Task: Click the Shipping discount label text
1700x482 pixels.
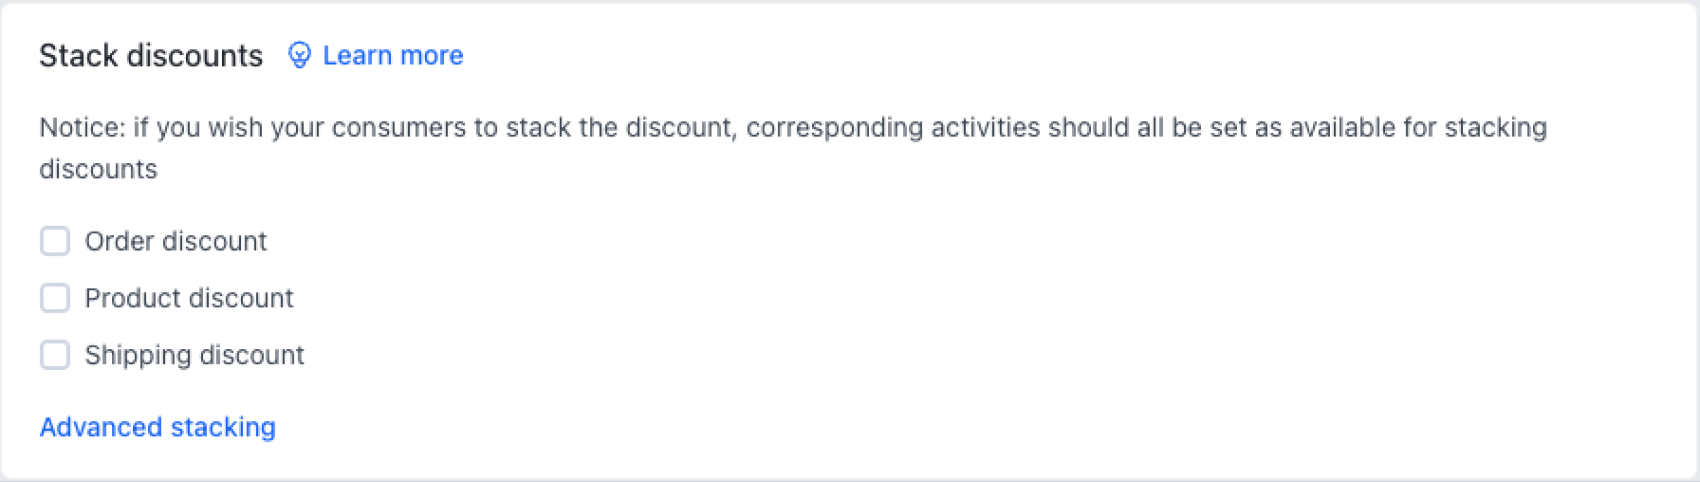Action: [x=194, y=355]
